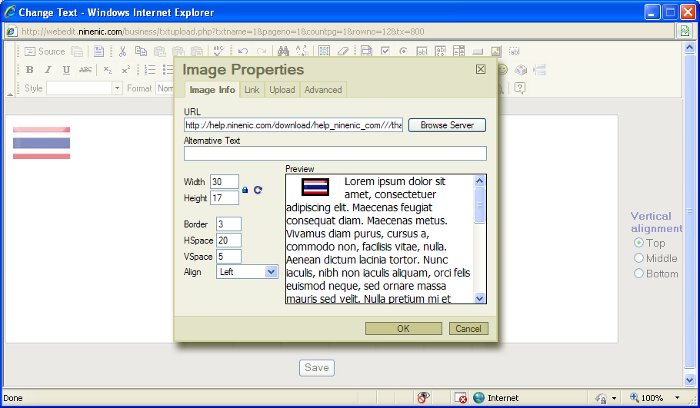The image size is (700, 408).
Task: Switch to the Advanced tab
Action: tap(322, 90)
